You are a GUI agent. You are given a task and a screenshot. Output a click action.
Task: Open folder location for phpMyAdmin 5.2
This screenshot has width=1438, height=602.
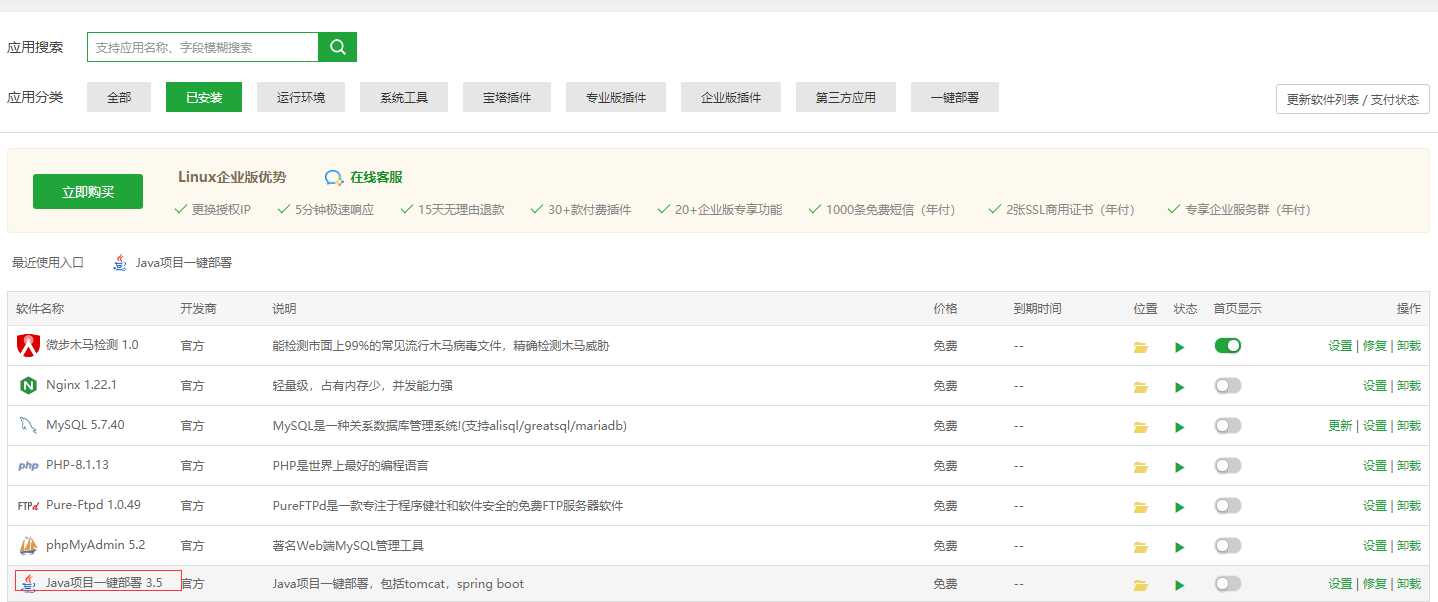pos(1141,547)
